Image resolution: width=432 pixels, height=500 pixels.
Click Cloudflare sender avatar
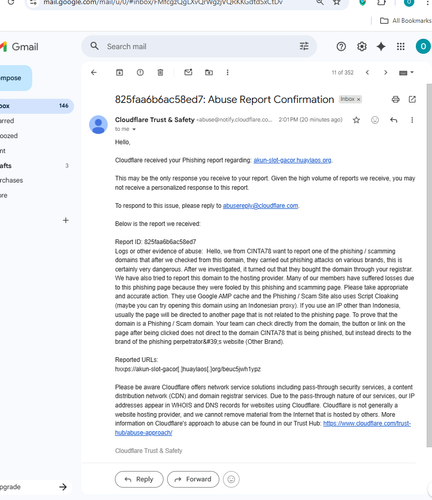point(98,125)
